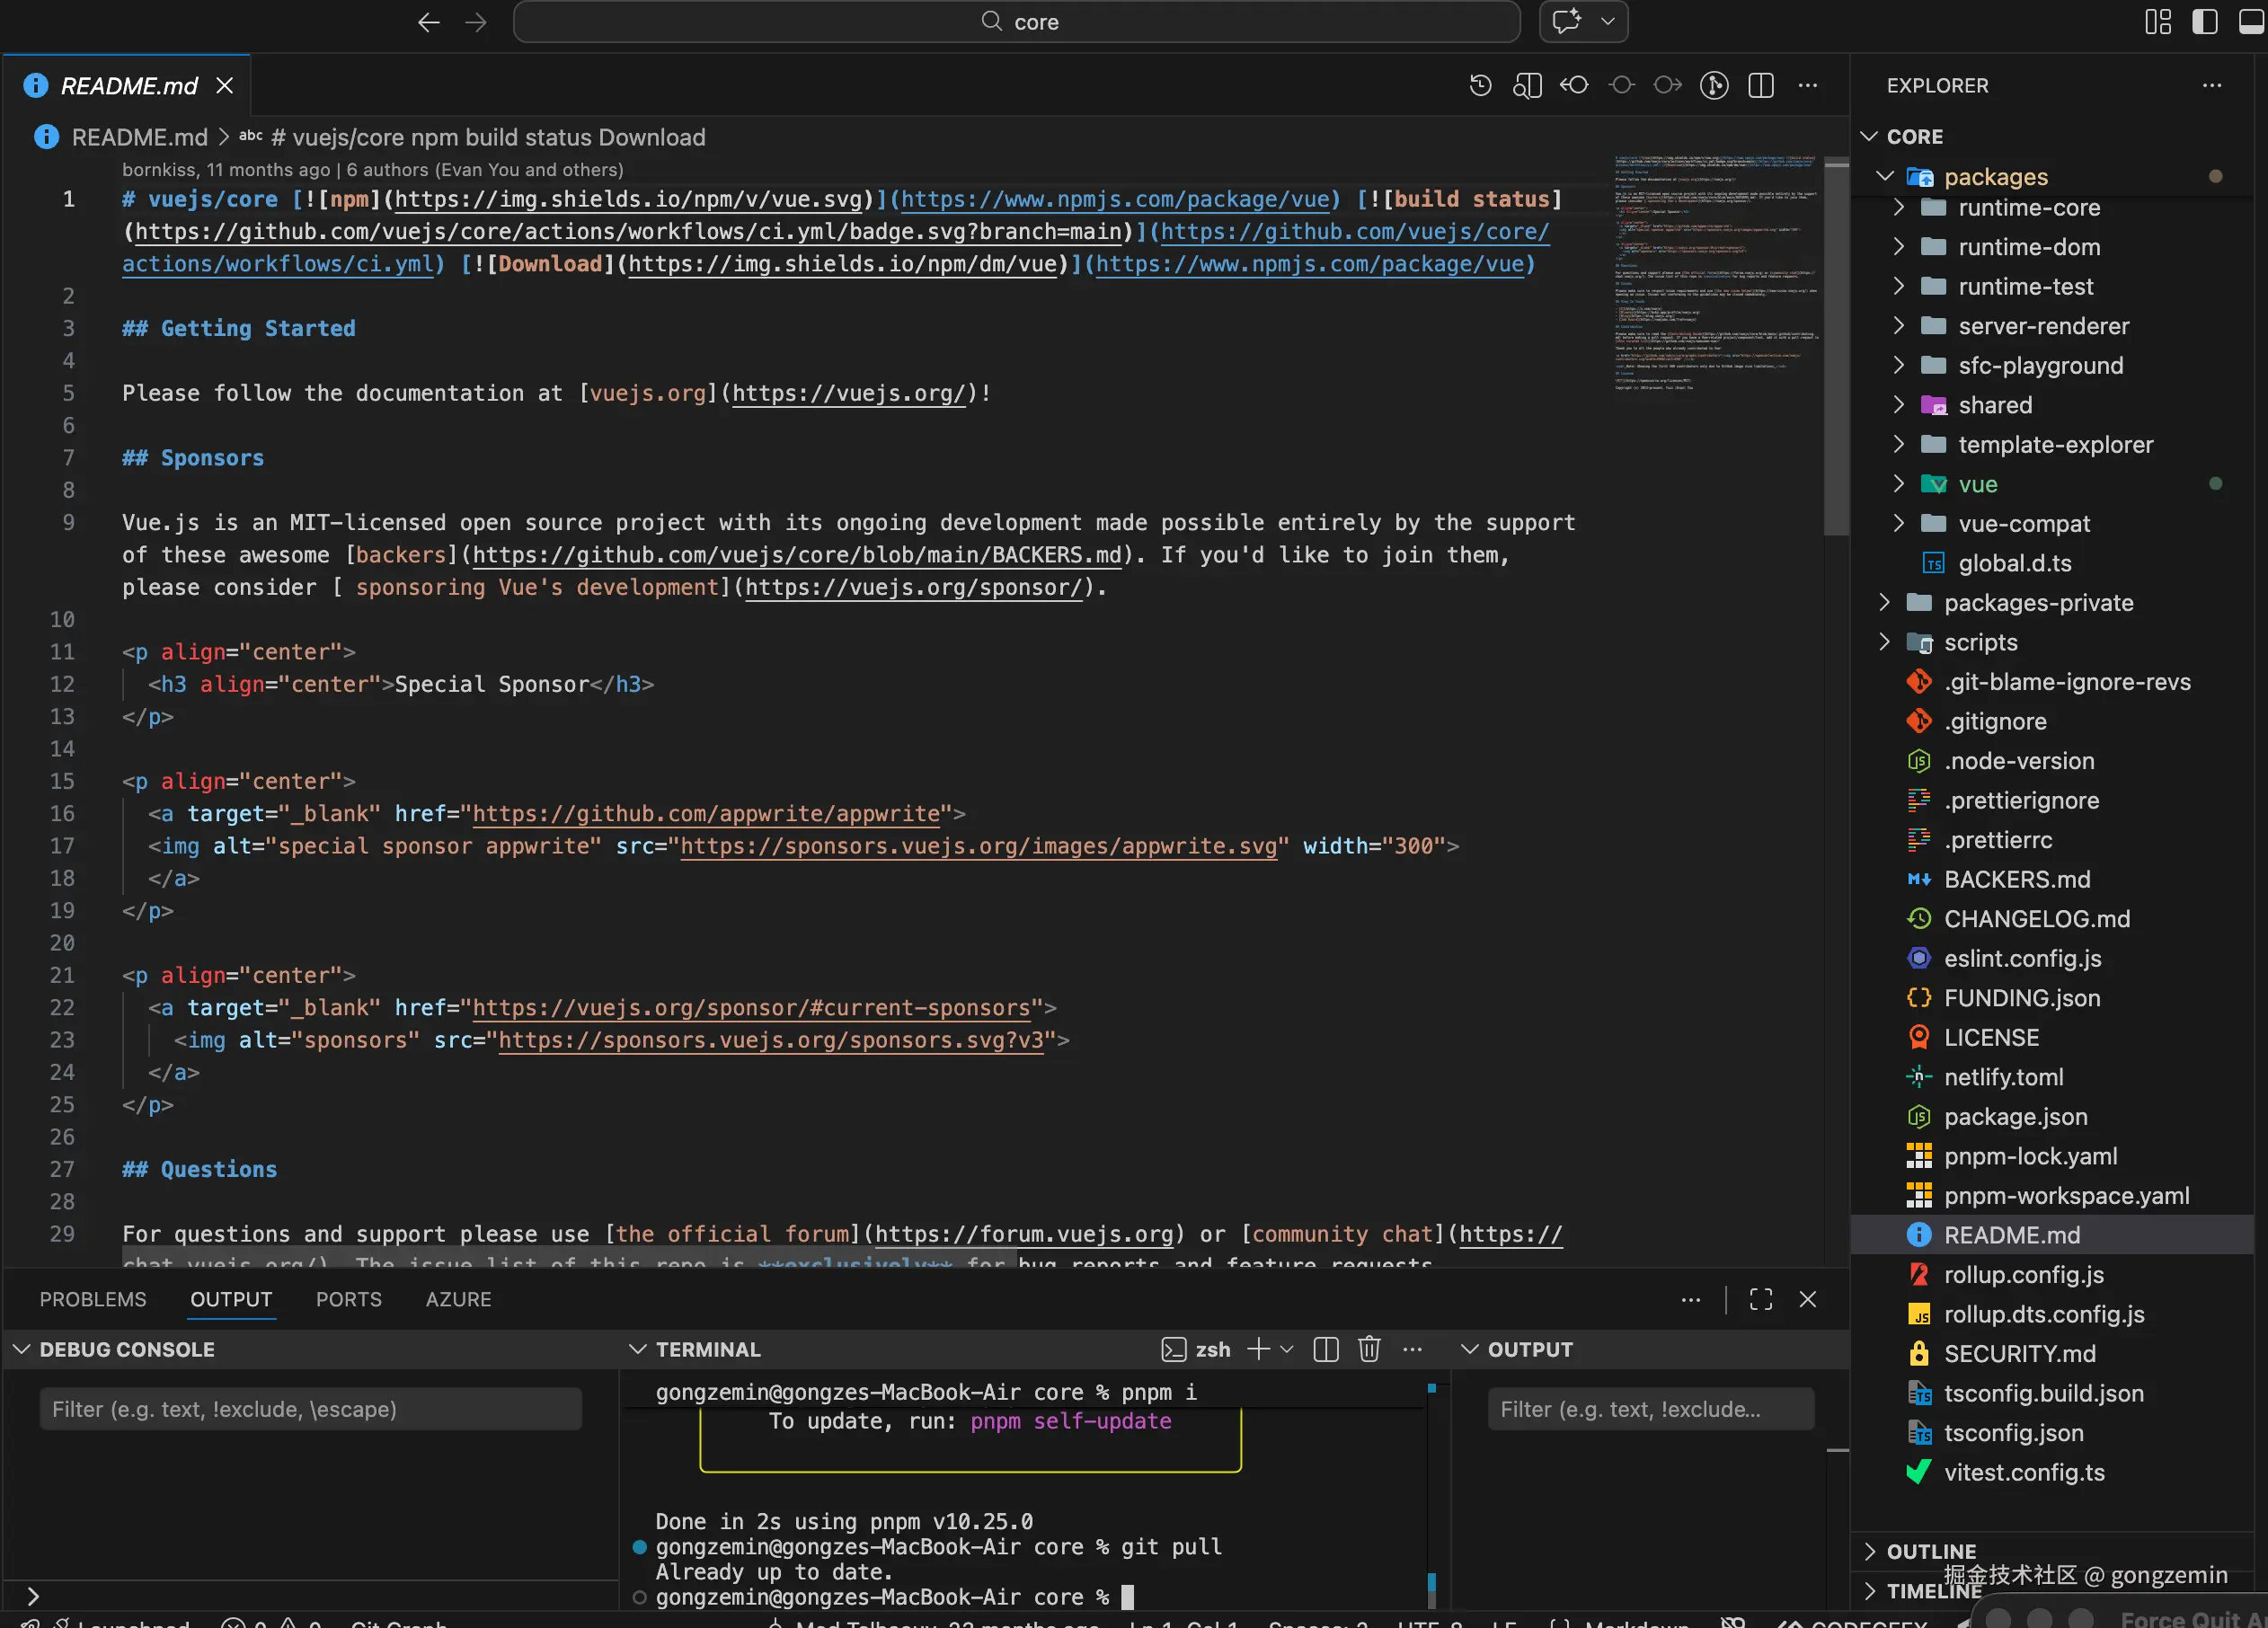Toggle the primary side bar visibility

pos(2204,21)
